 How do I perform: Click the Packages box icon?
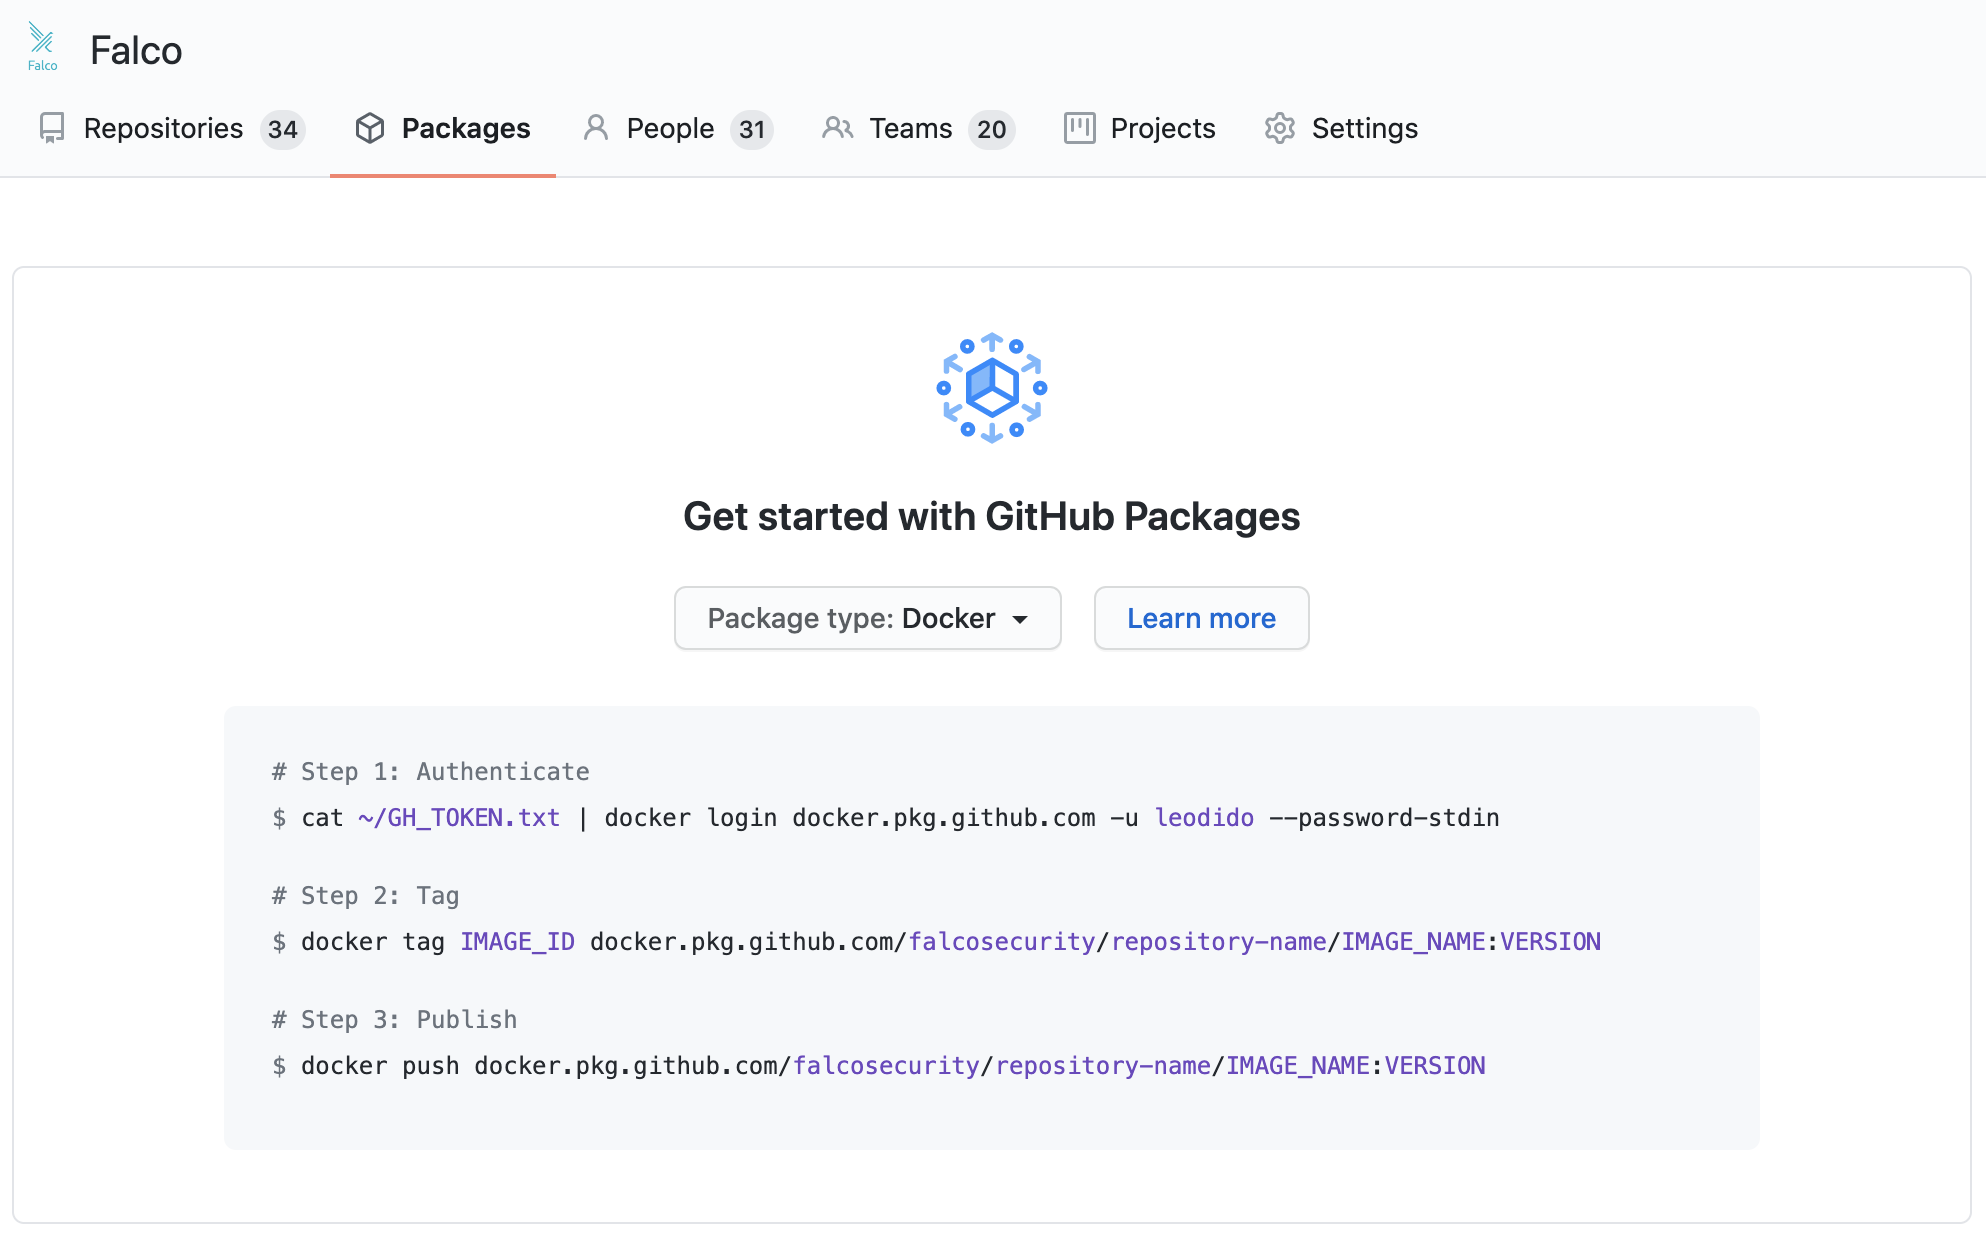tap(370, 128)
